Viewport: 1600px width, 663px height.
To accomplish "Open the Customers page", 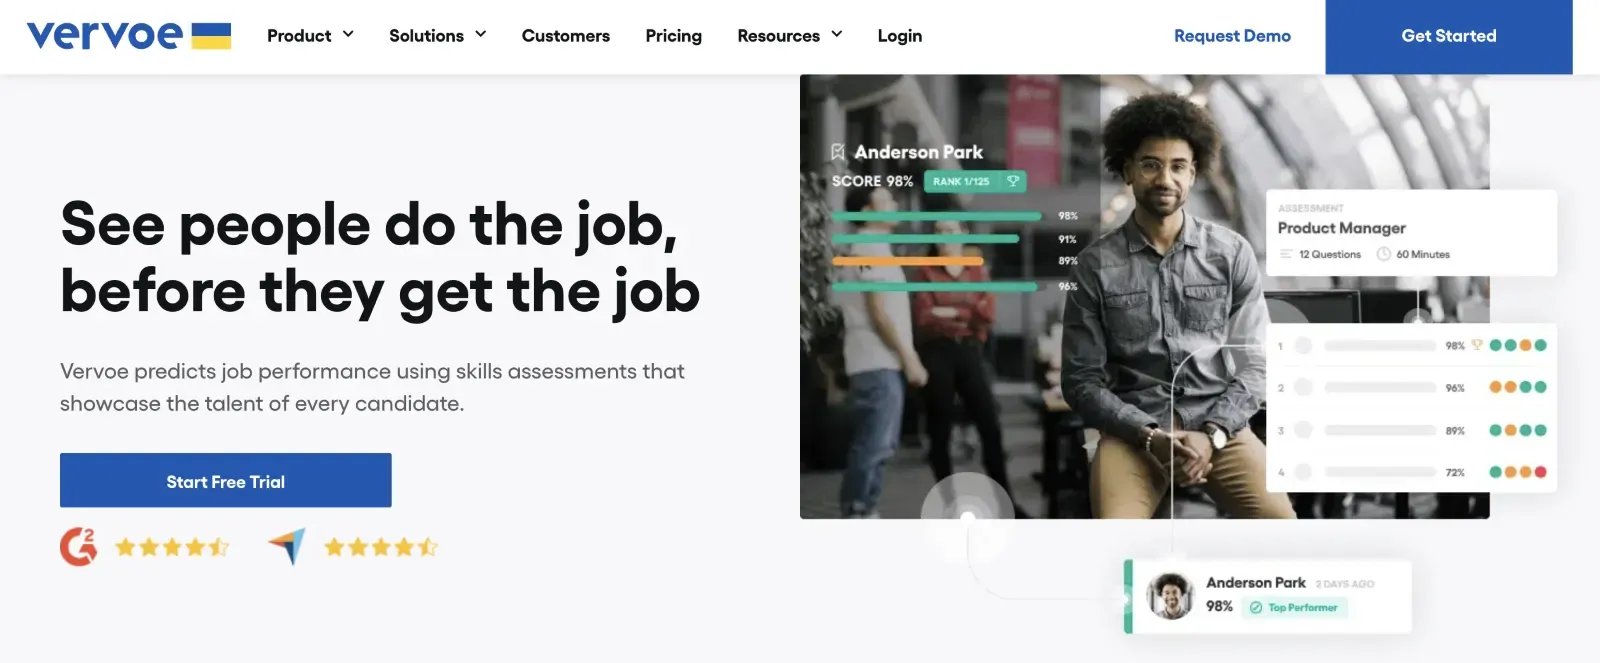I will 565,36.
